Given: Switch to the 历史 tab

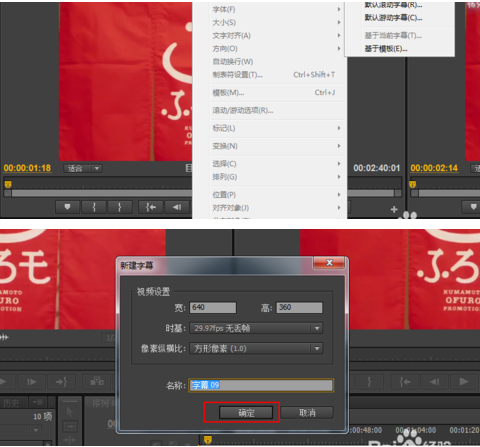Looking at the screenshot, I should pos(11,403).
